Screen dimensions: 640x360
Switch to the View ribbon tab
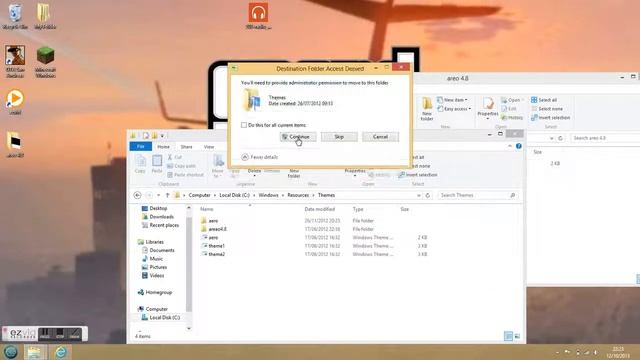pos(209,147)
